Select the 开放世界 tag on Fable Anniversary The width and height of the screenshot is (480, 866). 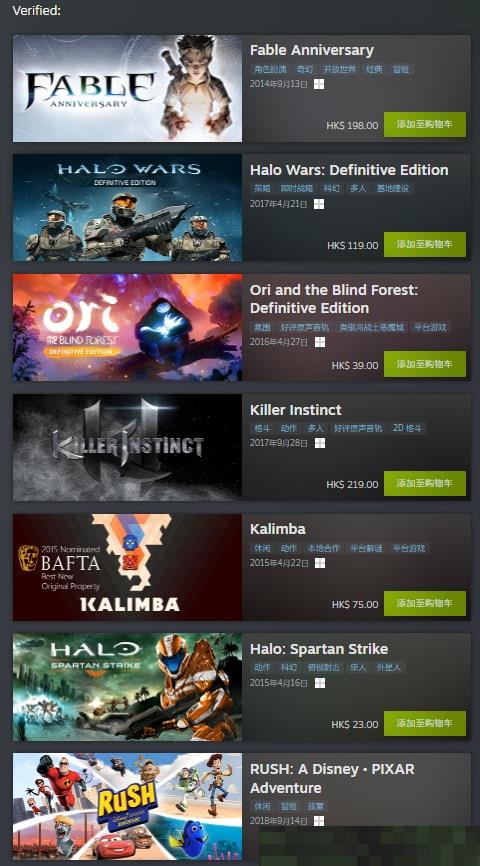click(340, 69)
